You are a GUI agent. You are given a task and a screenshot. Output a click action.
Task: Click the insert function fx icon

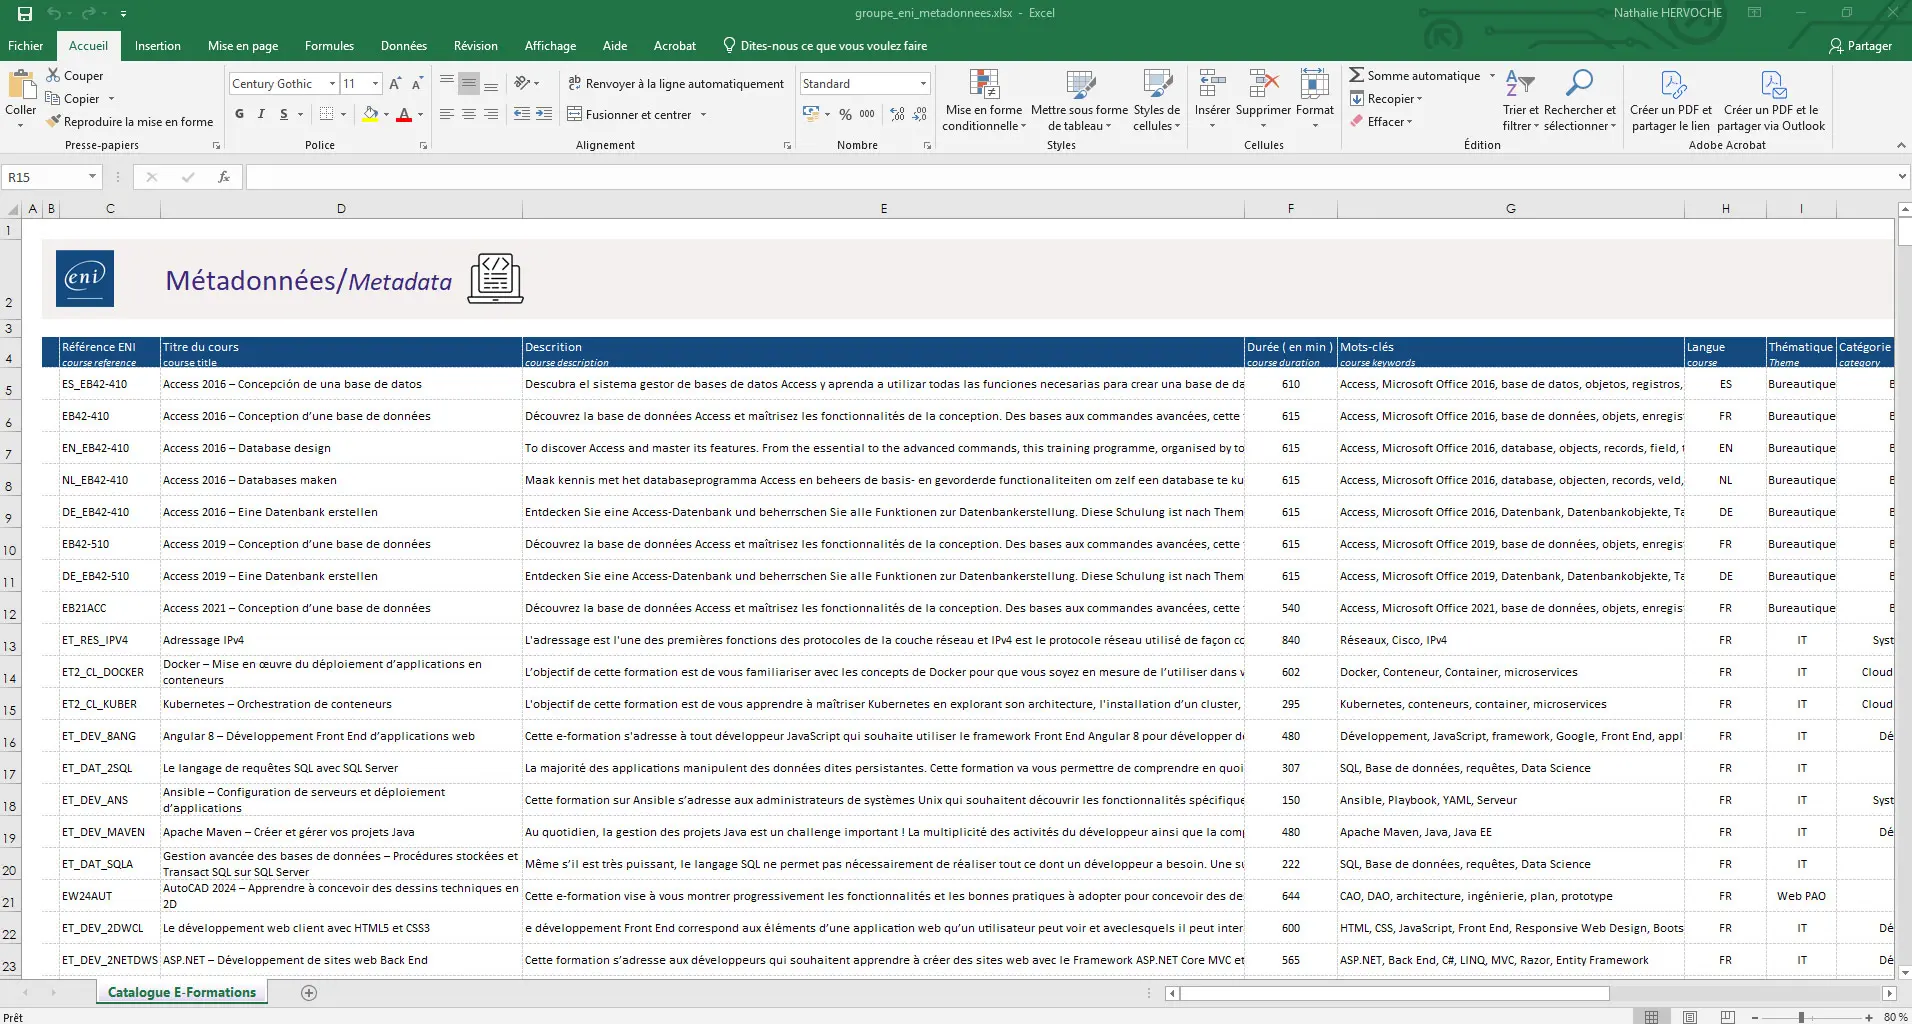[224, 177]
